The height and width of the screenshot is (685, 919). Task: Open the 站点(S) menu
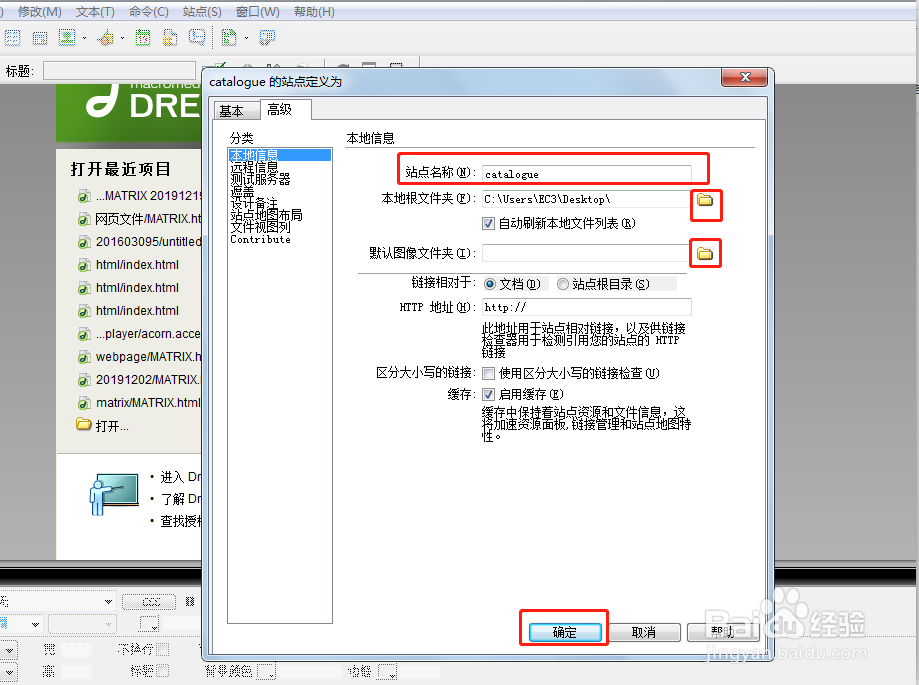coord(202,12)
